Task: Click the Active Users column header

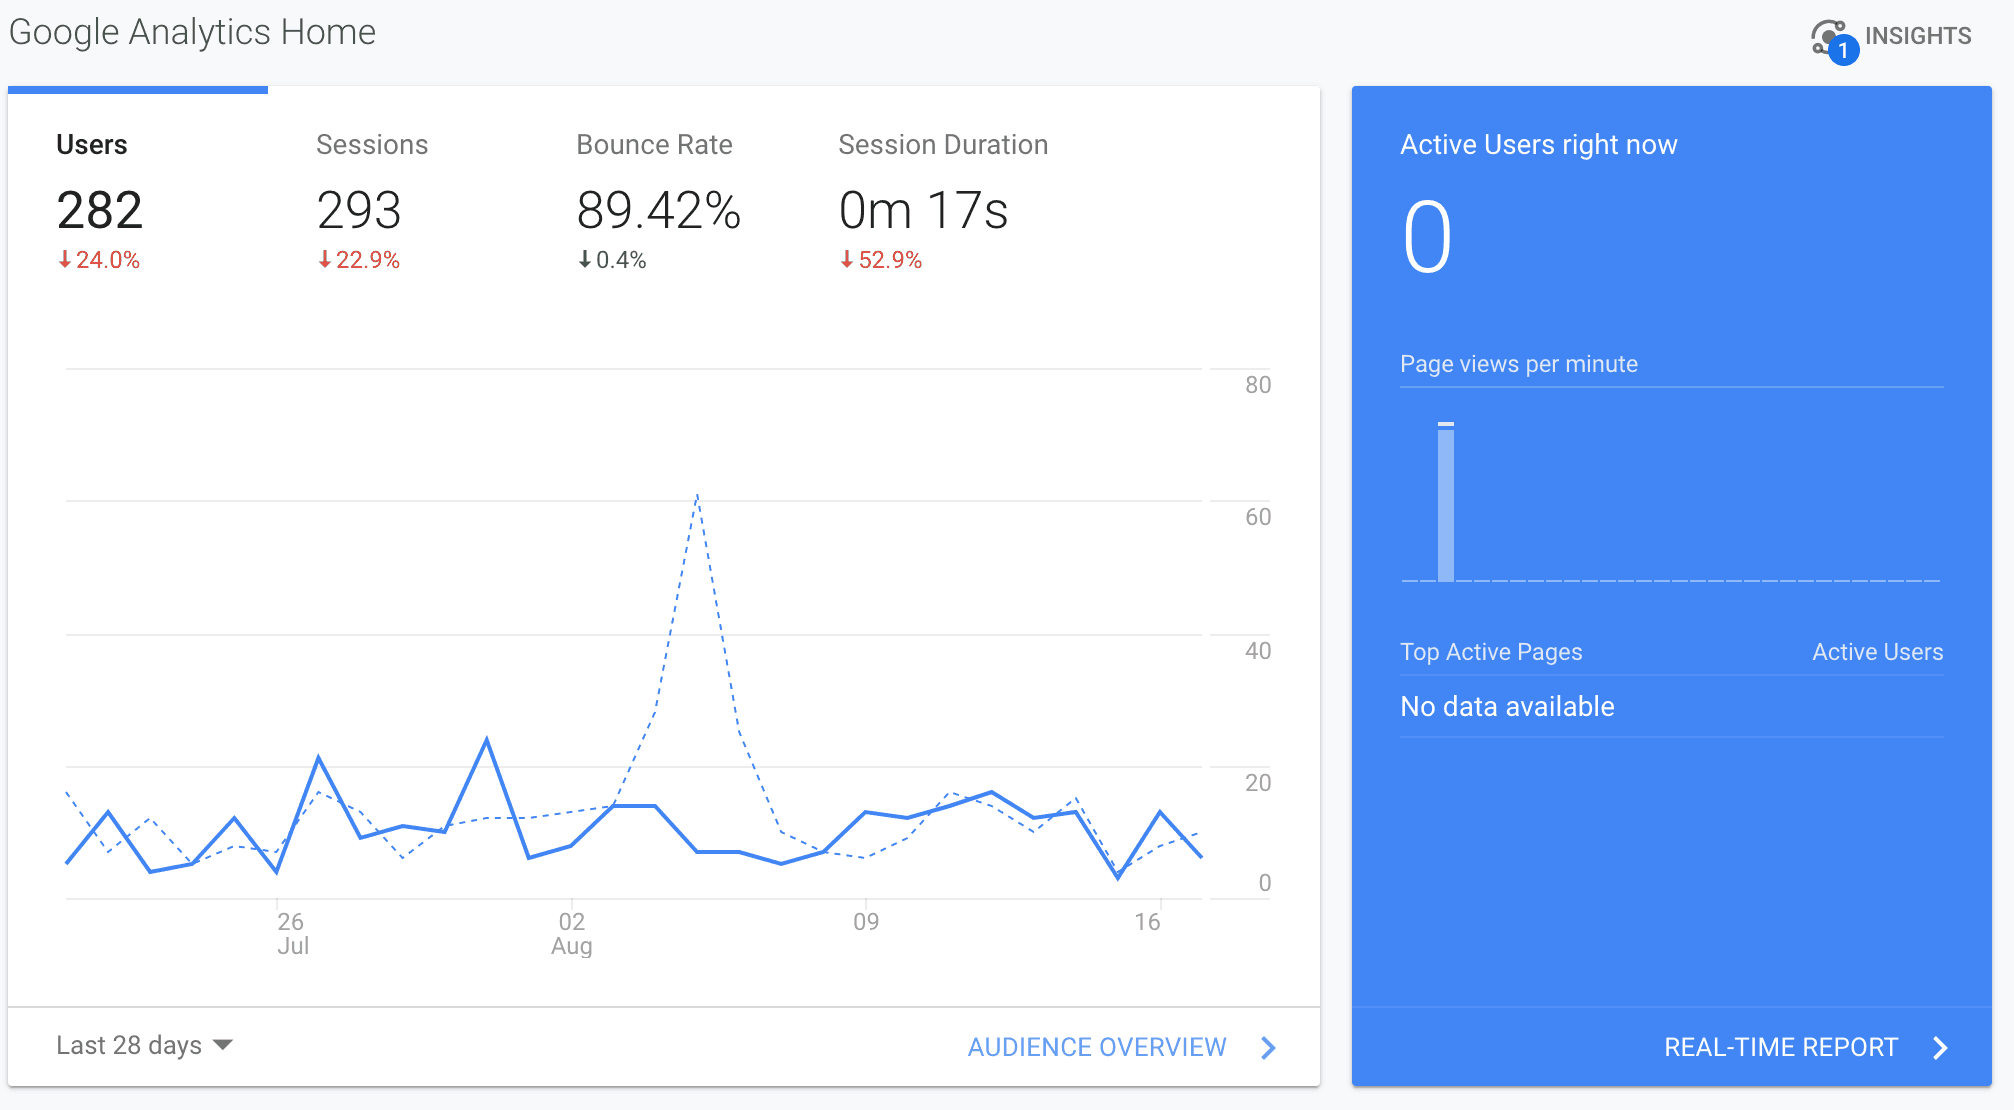Action: click(x=1877, y=652)
